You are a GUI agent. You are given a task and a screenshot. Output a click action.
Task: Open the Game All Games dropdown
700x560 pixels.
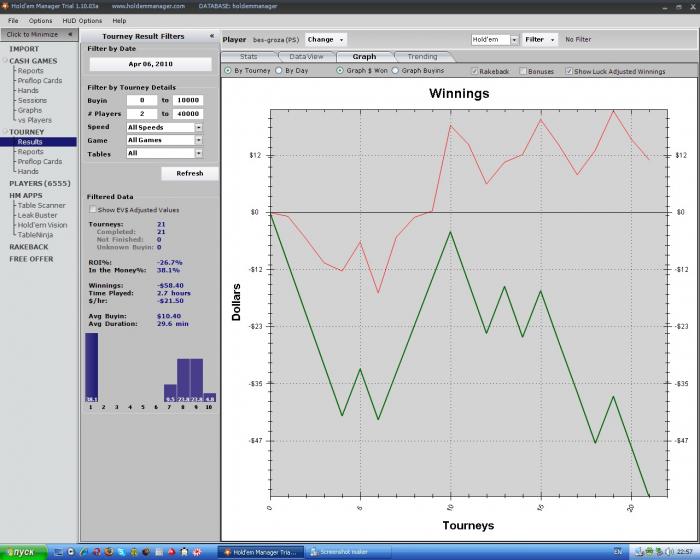point(164,140)
